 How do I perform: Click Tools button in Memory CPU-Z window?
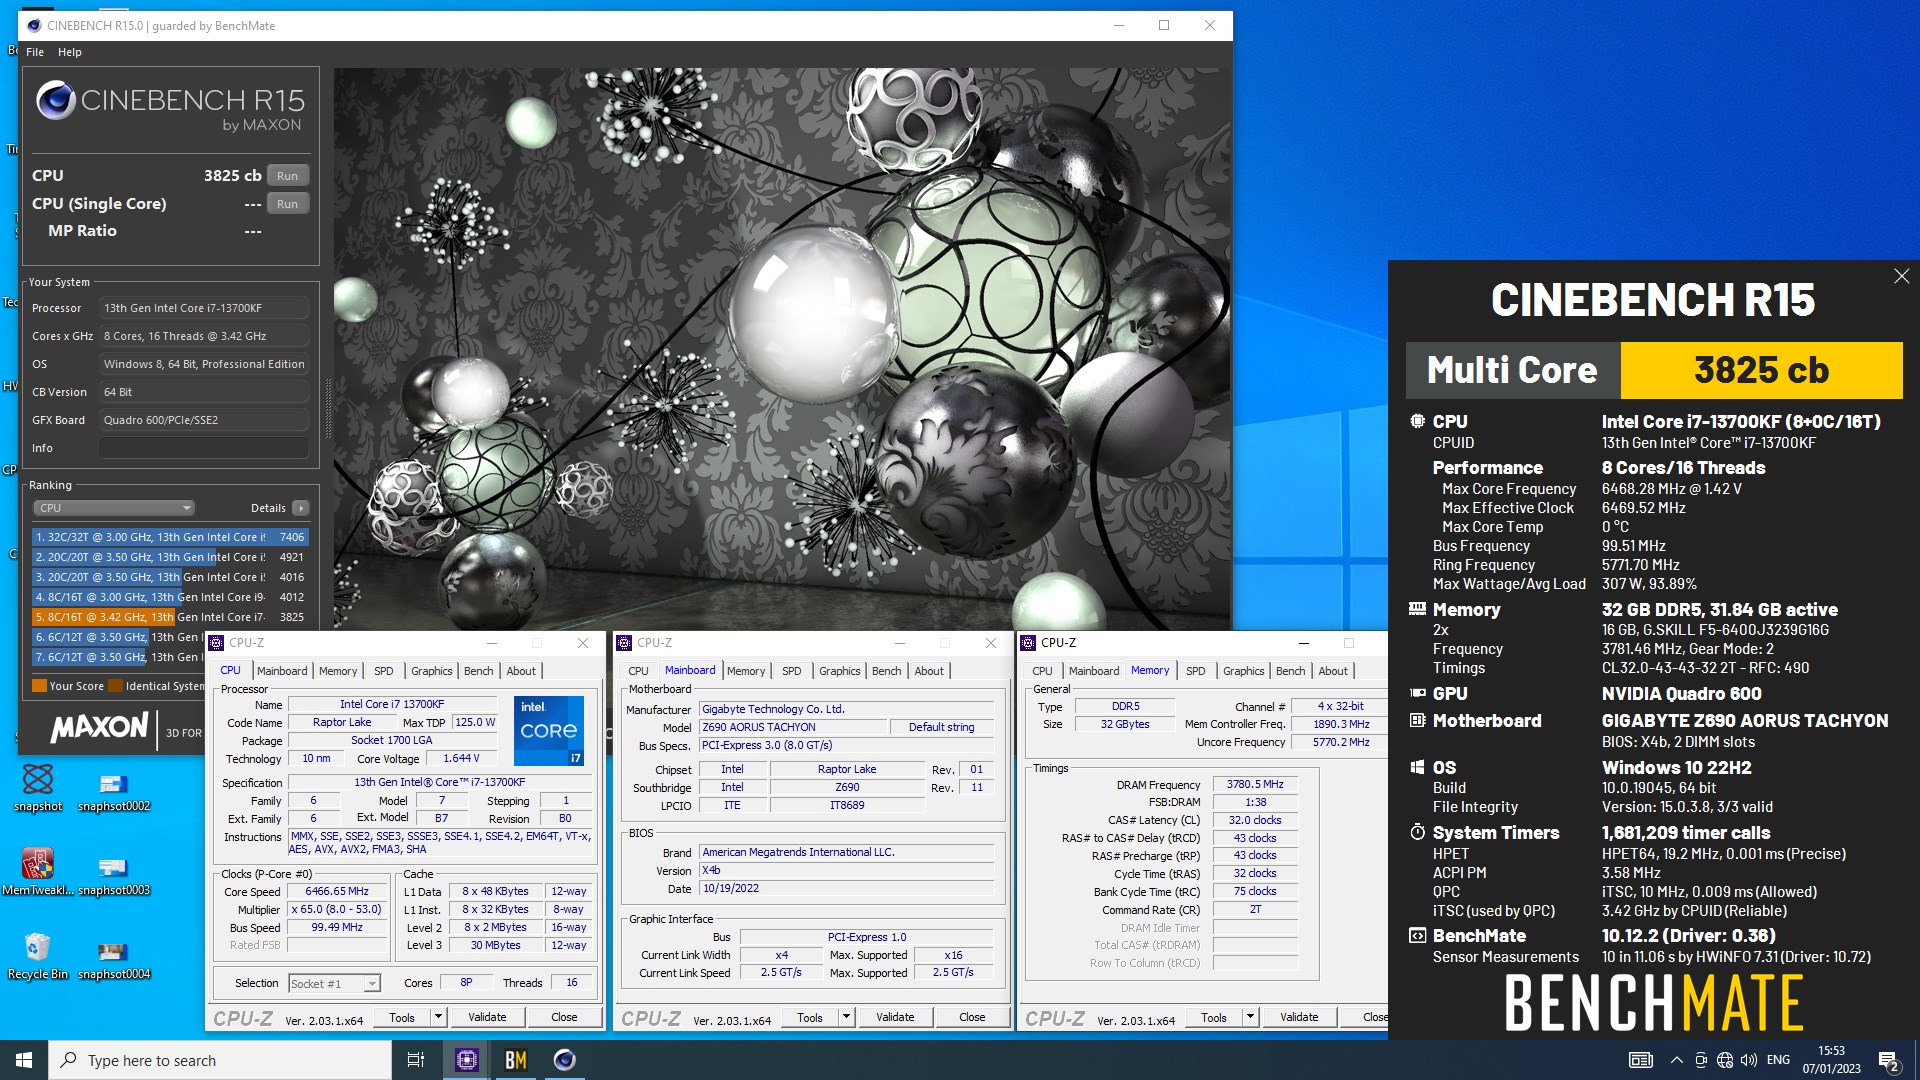coord(1214,1017)
